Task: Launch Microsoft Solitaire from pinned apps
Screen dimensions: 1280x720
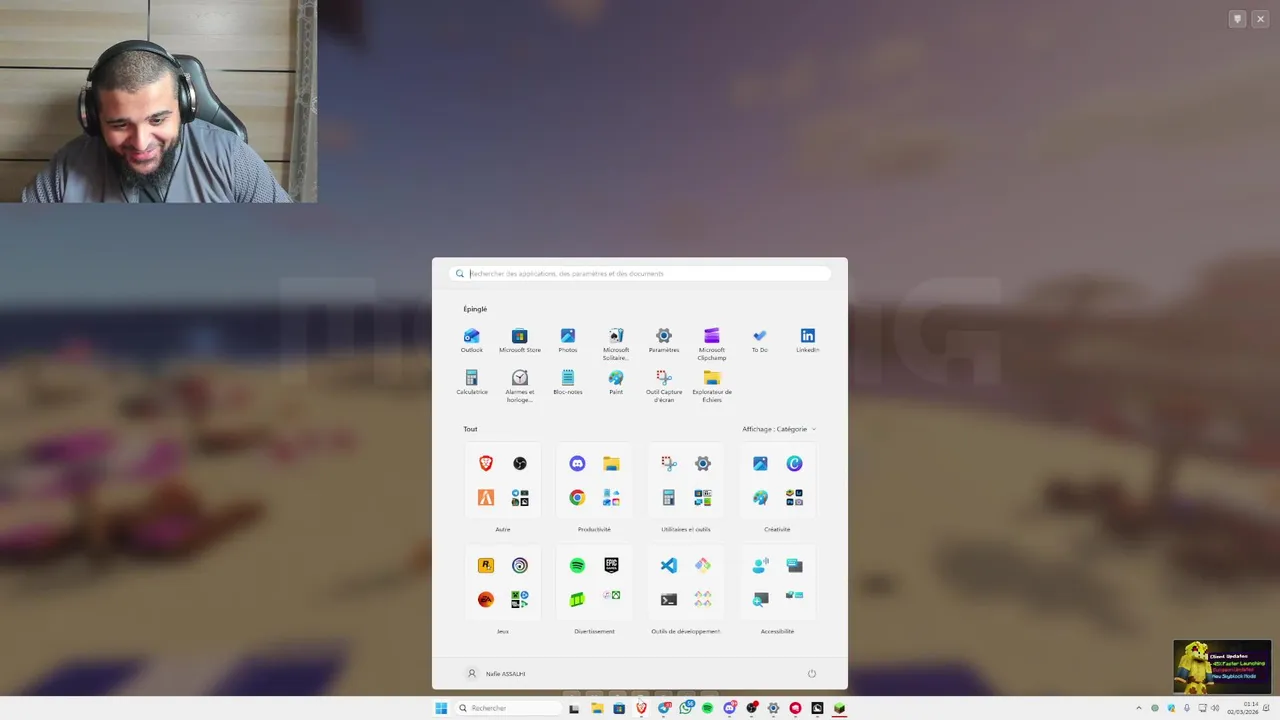Action: (616, 343)
